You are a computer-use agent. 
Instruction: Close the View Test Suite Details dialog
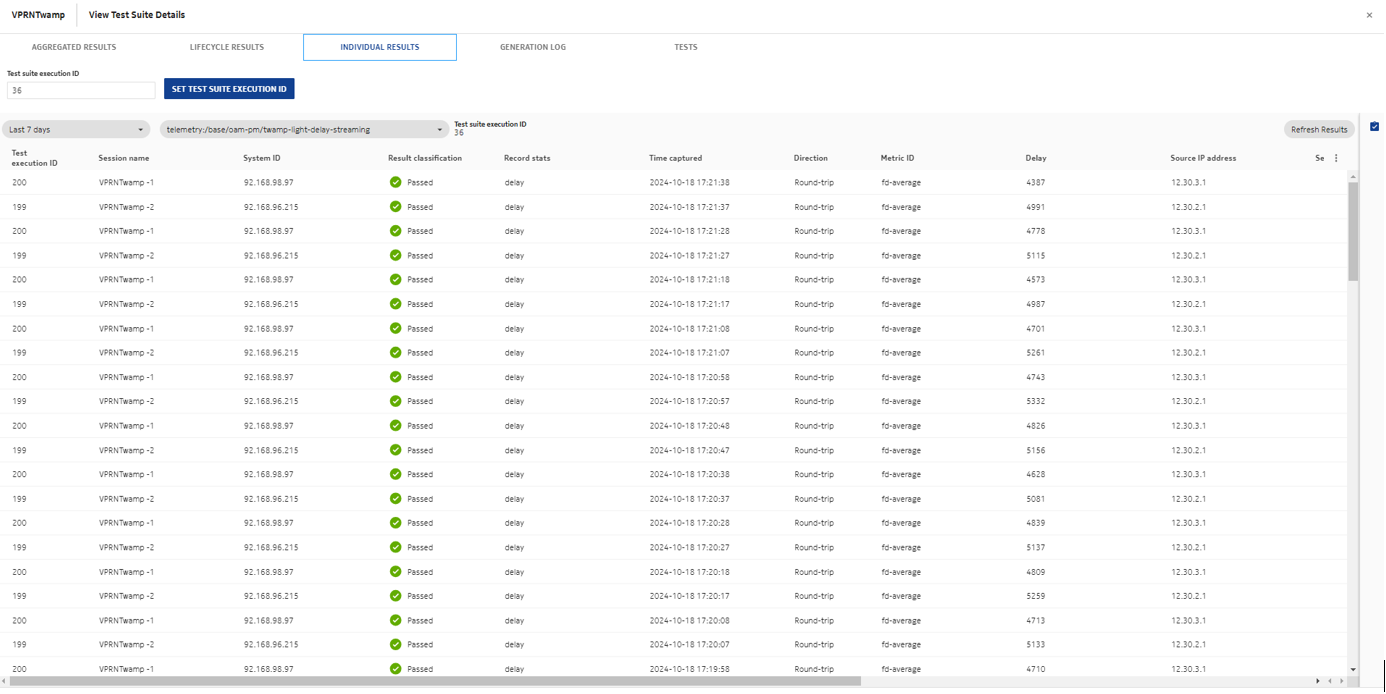pos(1369,15)
